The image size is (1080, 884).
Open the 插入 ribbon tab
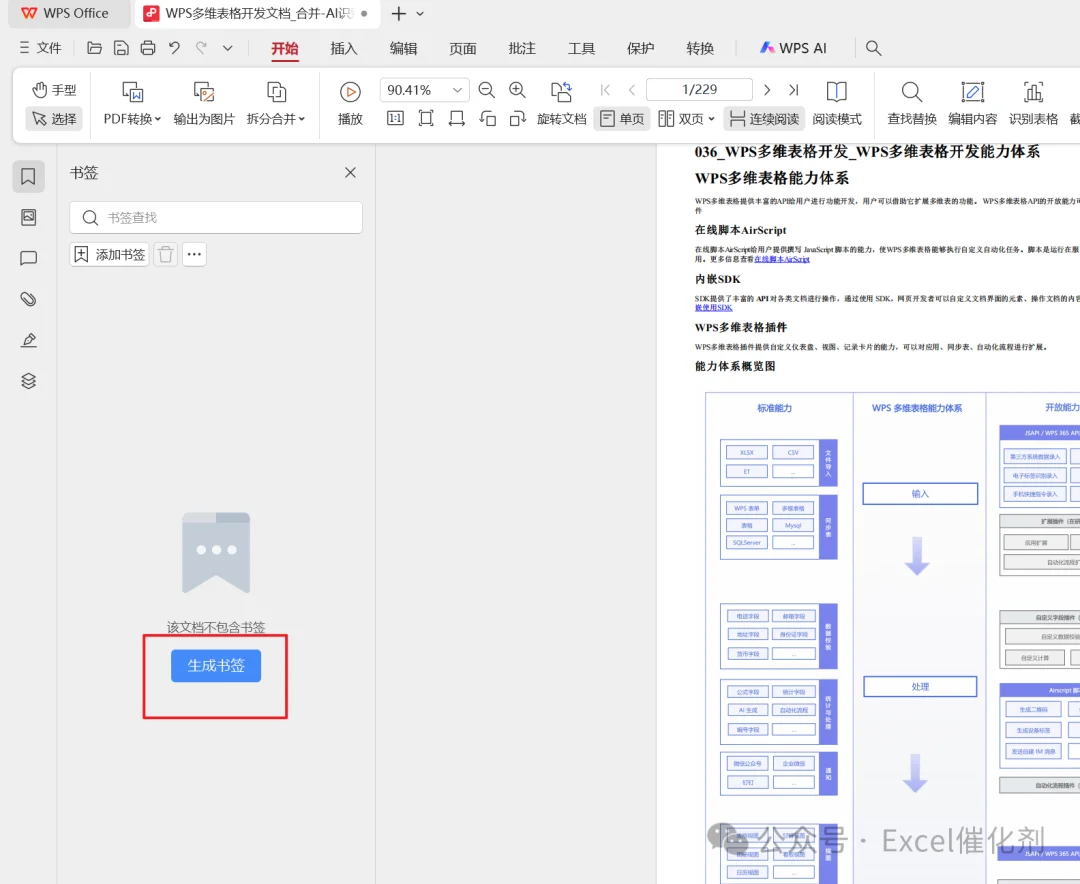click(344, 48)
